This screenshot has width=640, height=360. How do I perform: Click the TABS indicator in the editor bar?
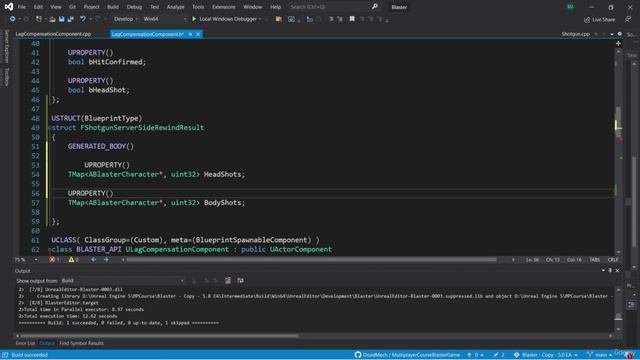pyautogui.click(x=594, y=260)
